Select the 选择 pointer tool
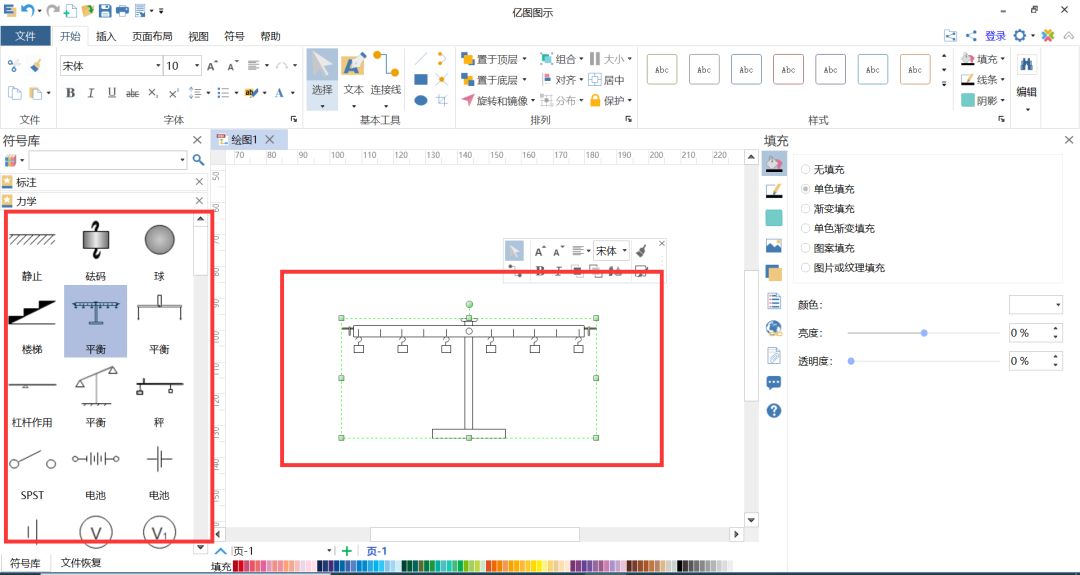 coord(321,75)
